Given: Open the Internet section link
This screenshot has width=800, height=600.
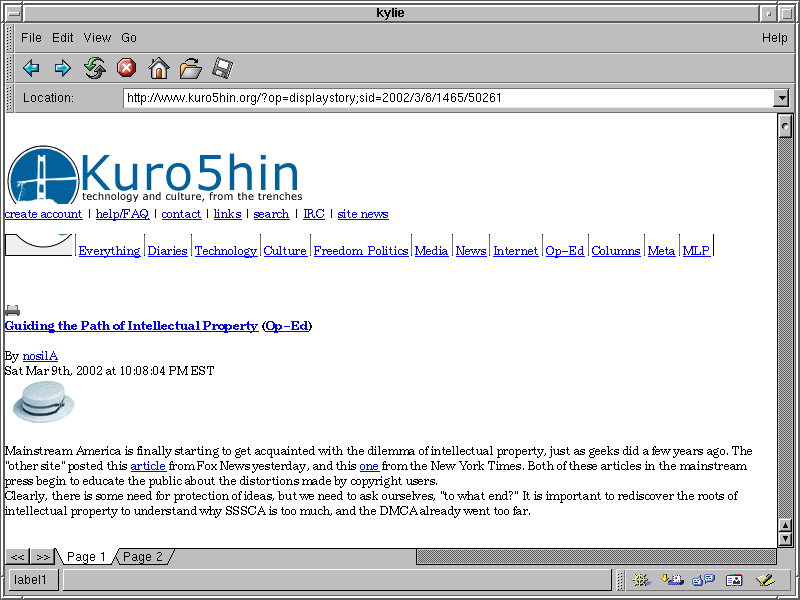Looking at the screenshot, I should 515,251.
